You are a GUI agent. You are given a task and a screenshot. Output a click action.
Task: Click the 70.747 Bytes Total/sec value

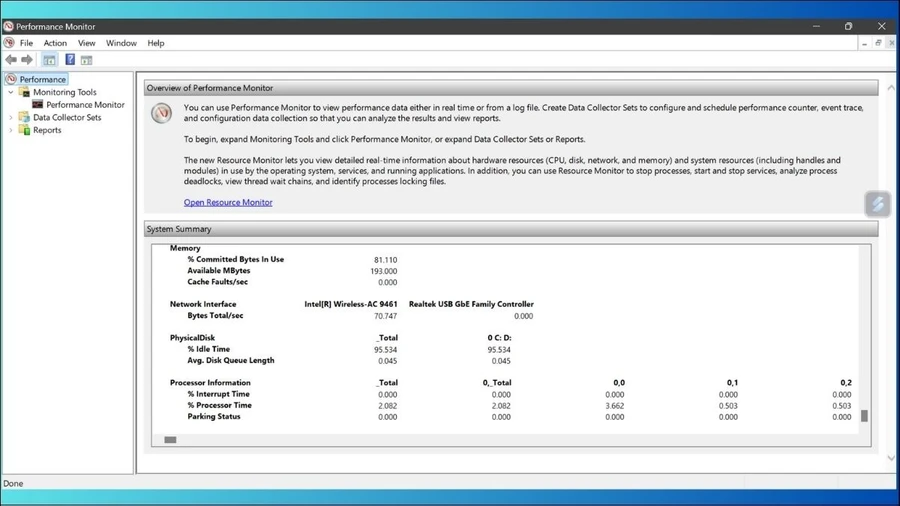coord(385,316)
